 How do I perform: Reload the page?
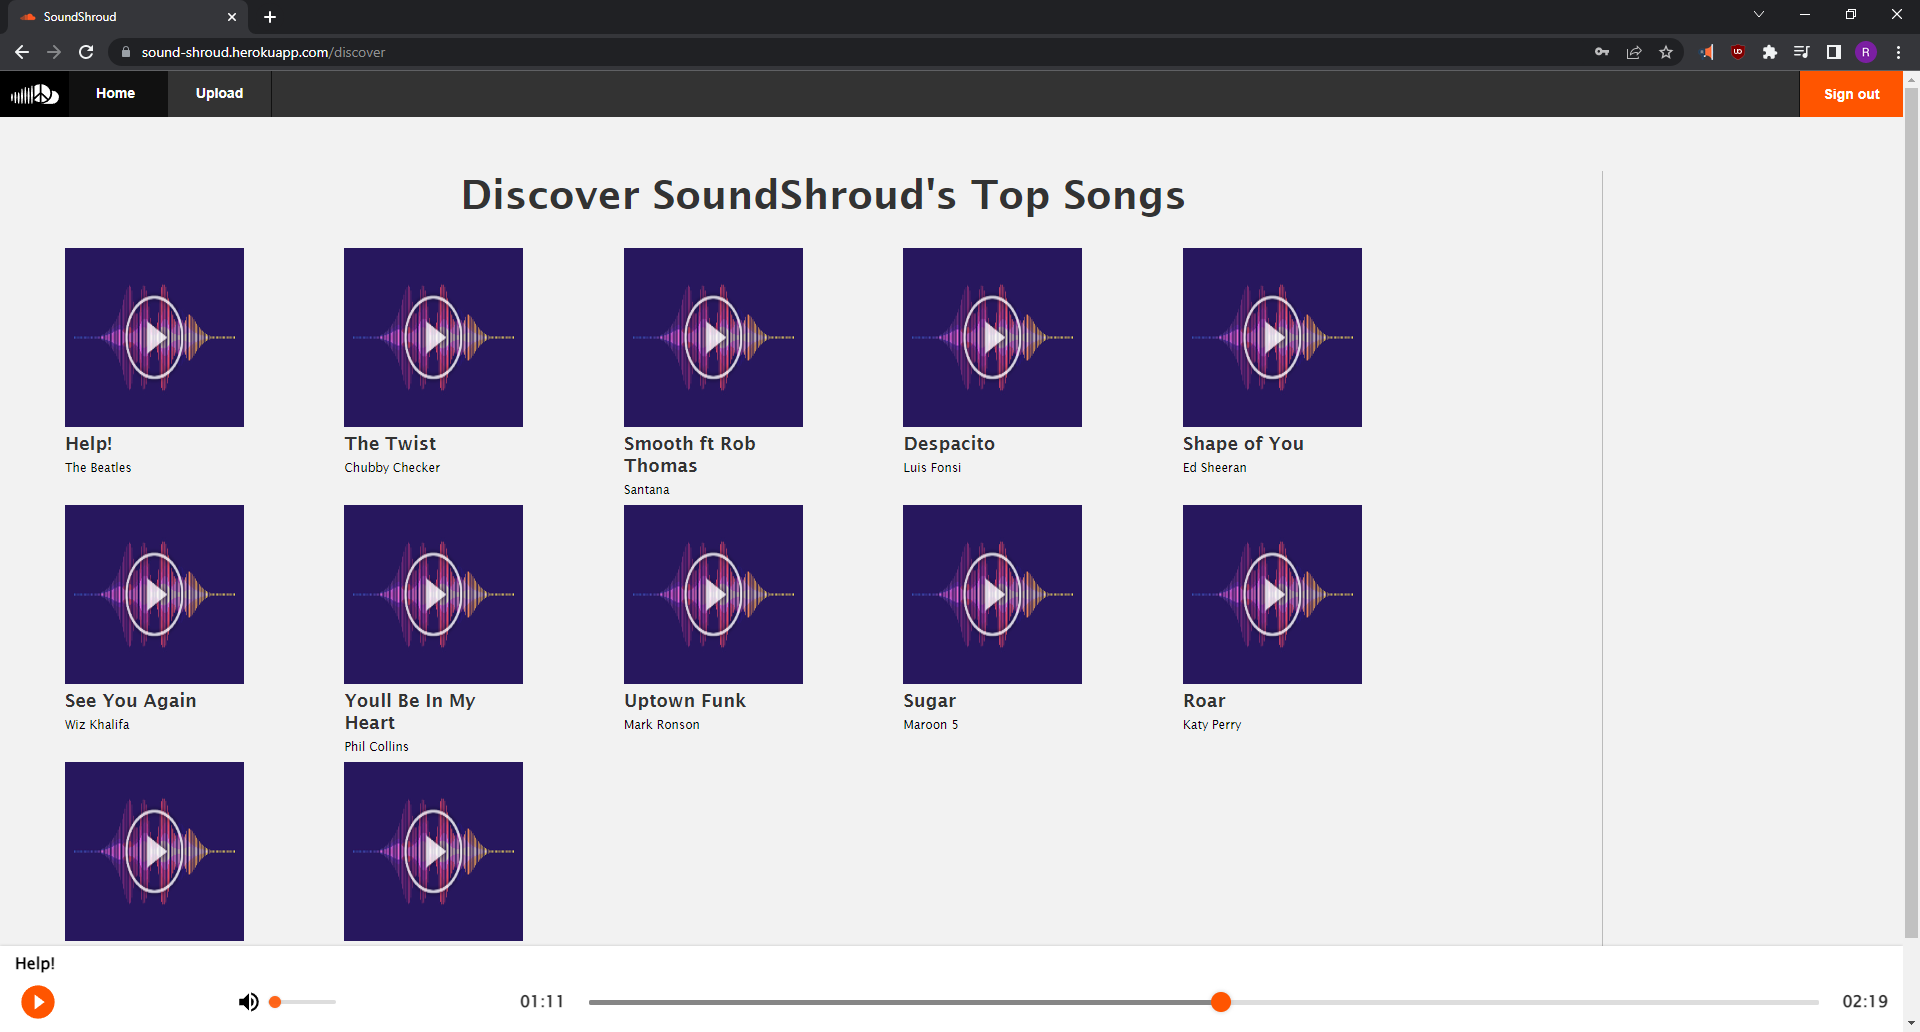click(x=86, y=52)
